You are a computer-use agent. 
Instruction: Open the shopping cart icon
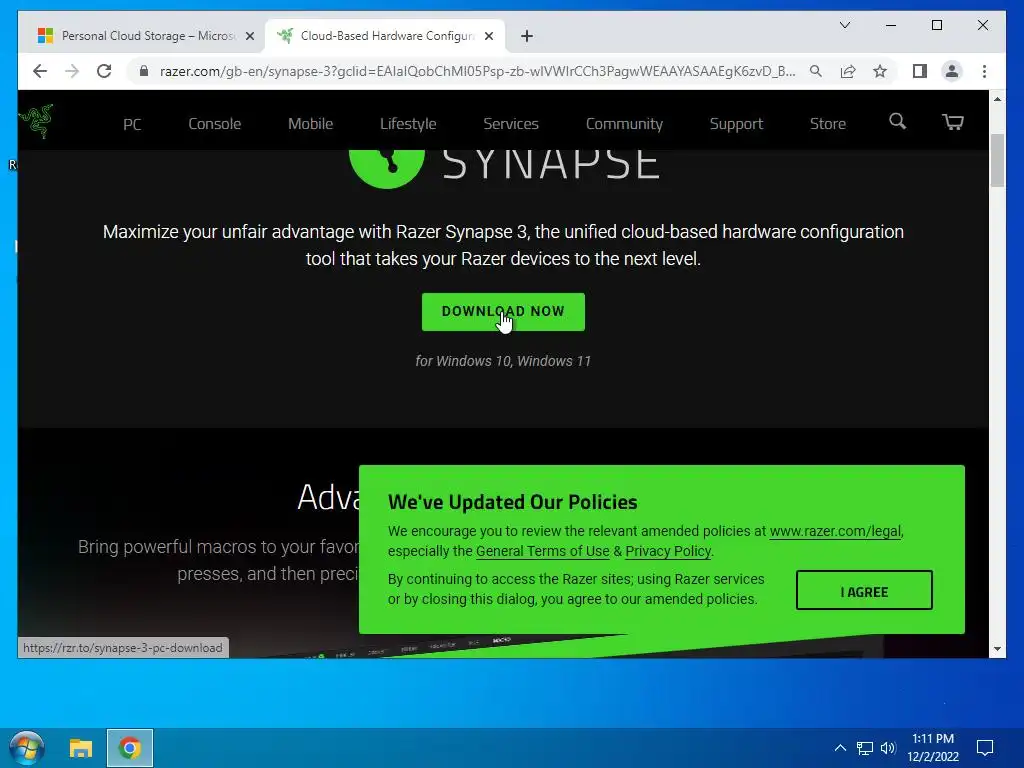click(x=953, y=121)
